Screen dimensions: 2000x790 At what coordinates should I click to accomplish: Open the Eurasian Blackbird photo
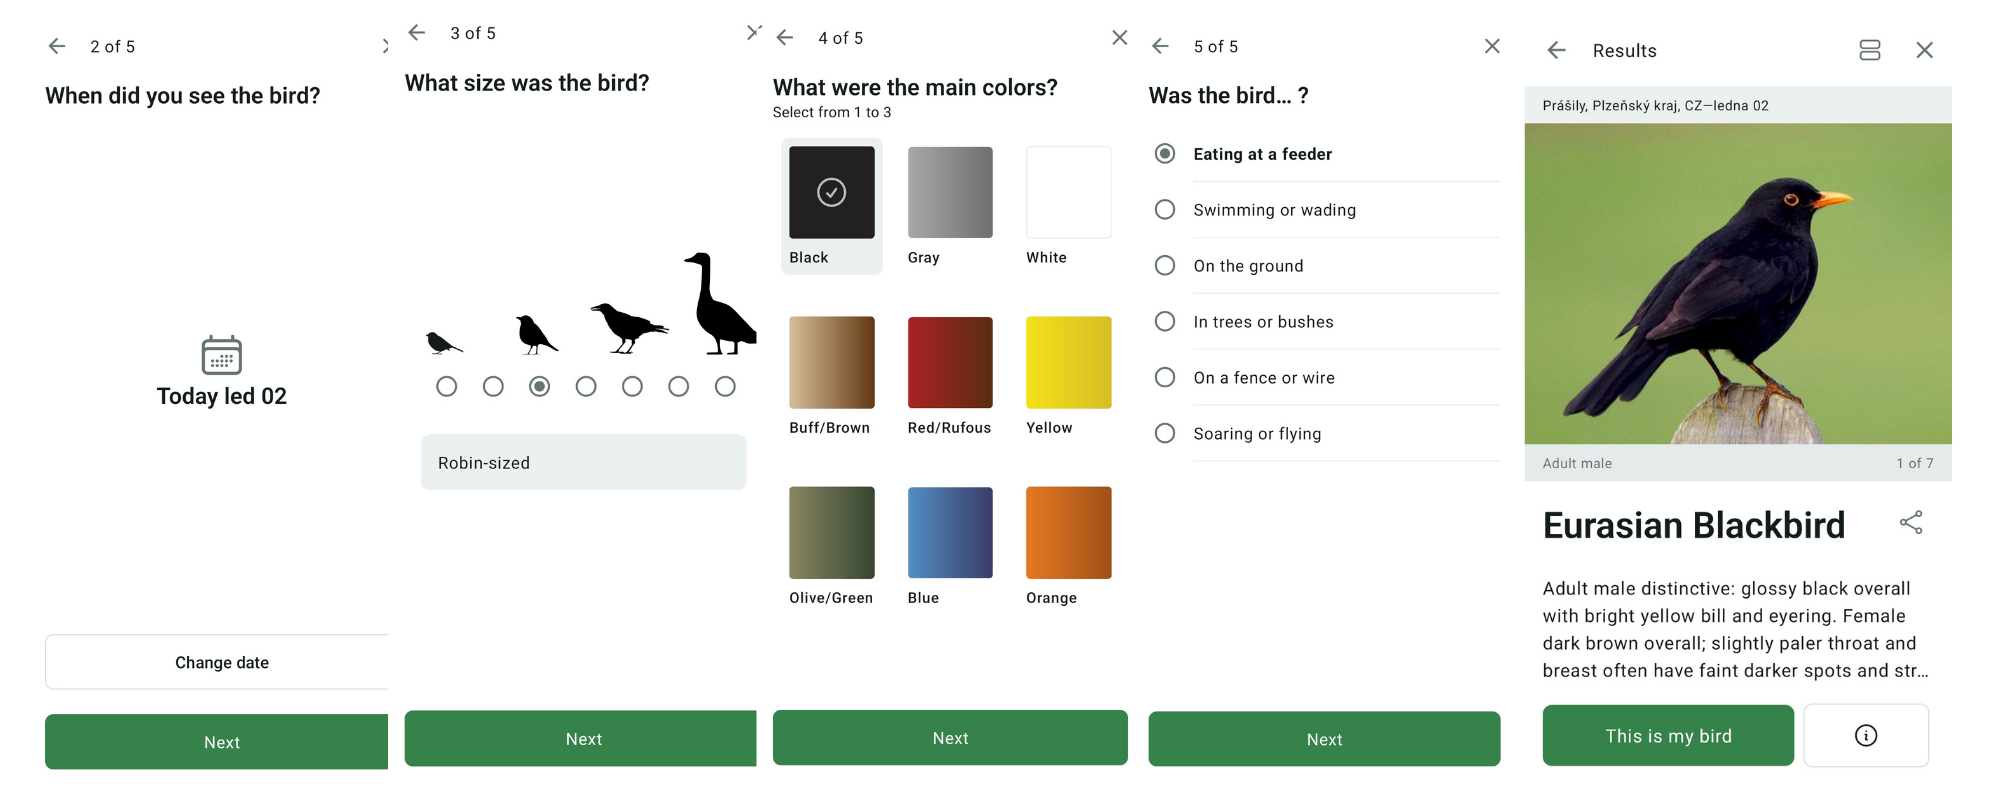coord(1737,284)
